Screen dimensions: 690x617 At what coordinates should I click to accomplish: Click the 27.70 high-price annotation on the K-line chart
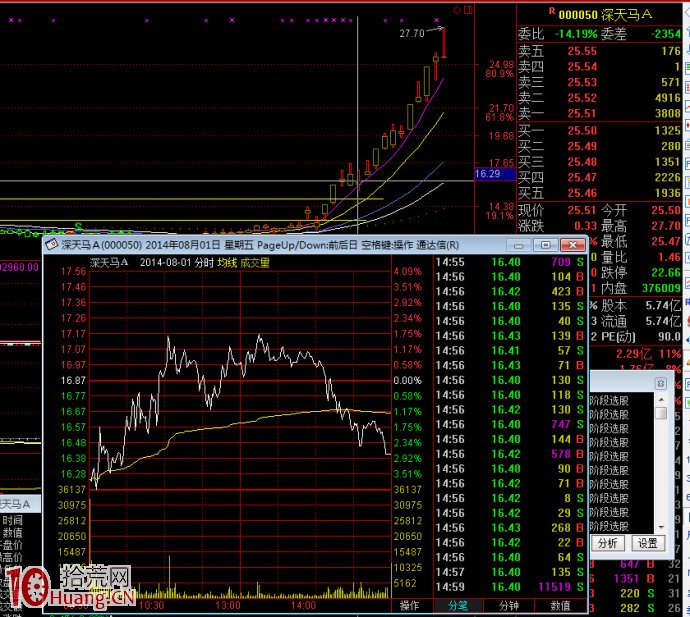pyautogui.click(x=412, y=33)
